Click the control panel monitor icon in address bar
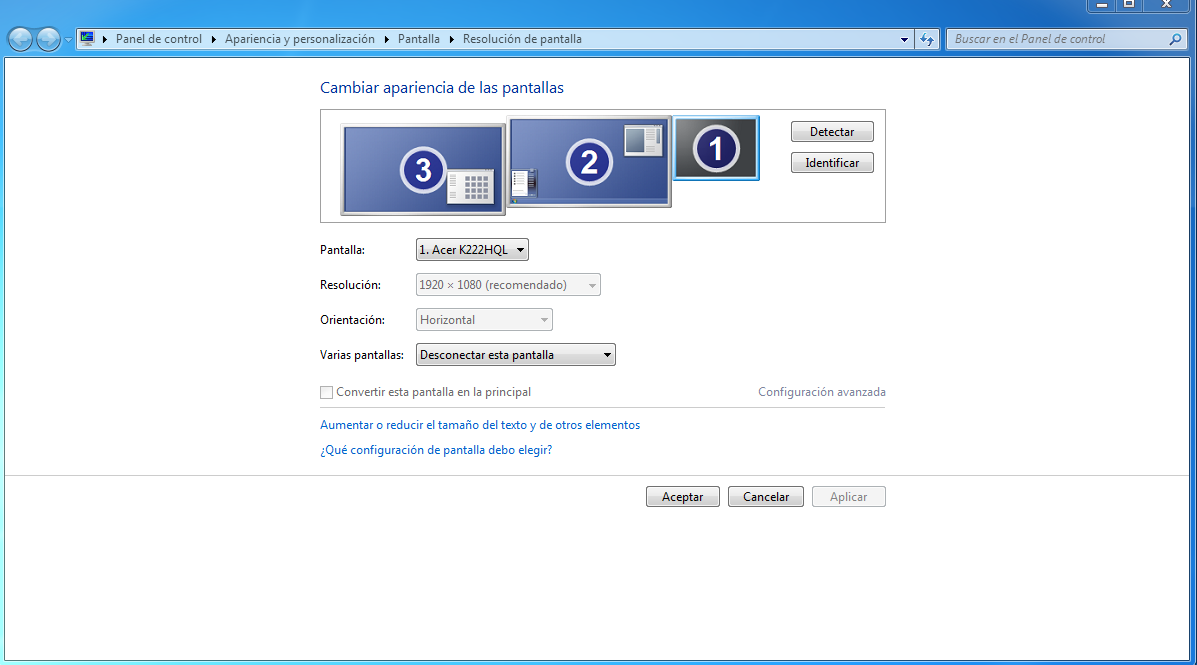1197x665 pixels. [x=87, y=38]
